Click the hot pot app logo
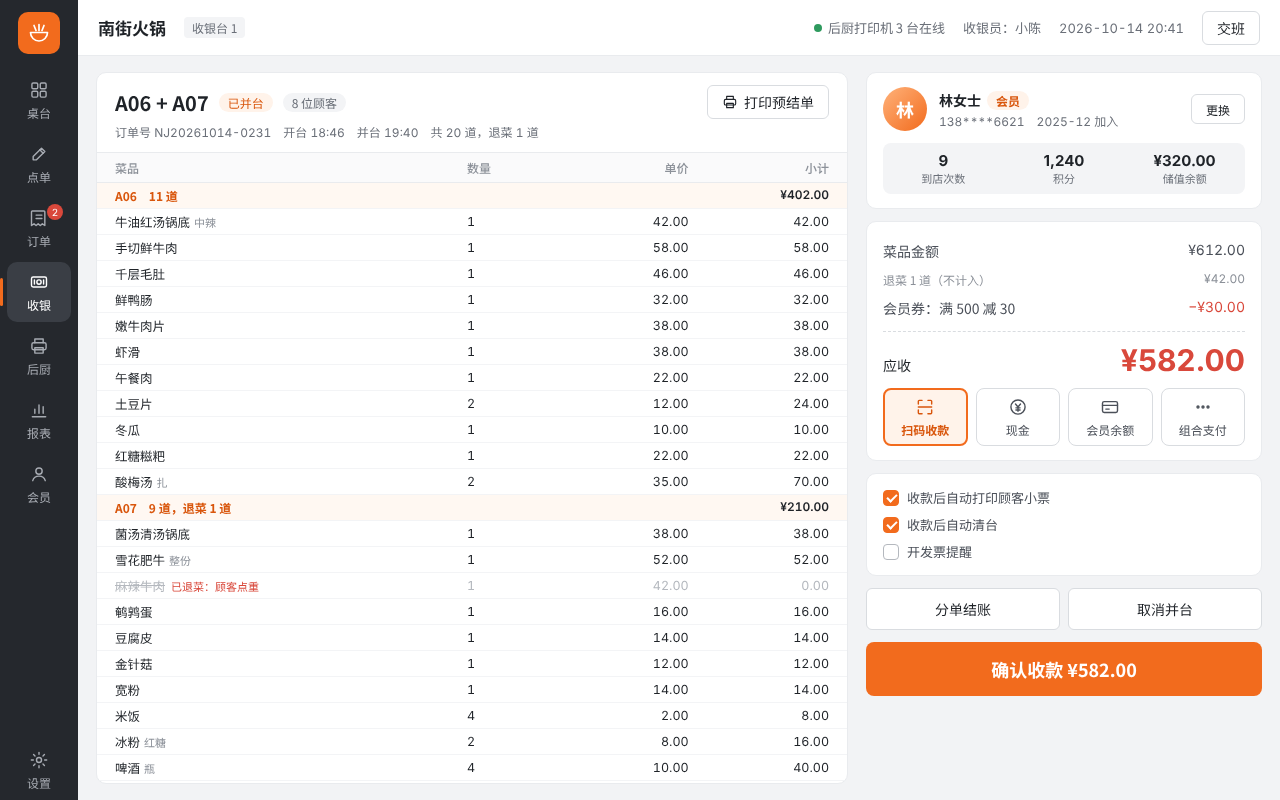1280x800 pixels. pos(39,33)
